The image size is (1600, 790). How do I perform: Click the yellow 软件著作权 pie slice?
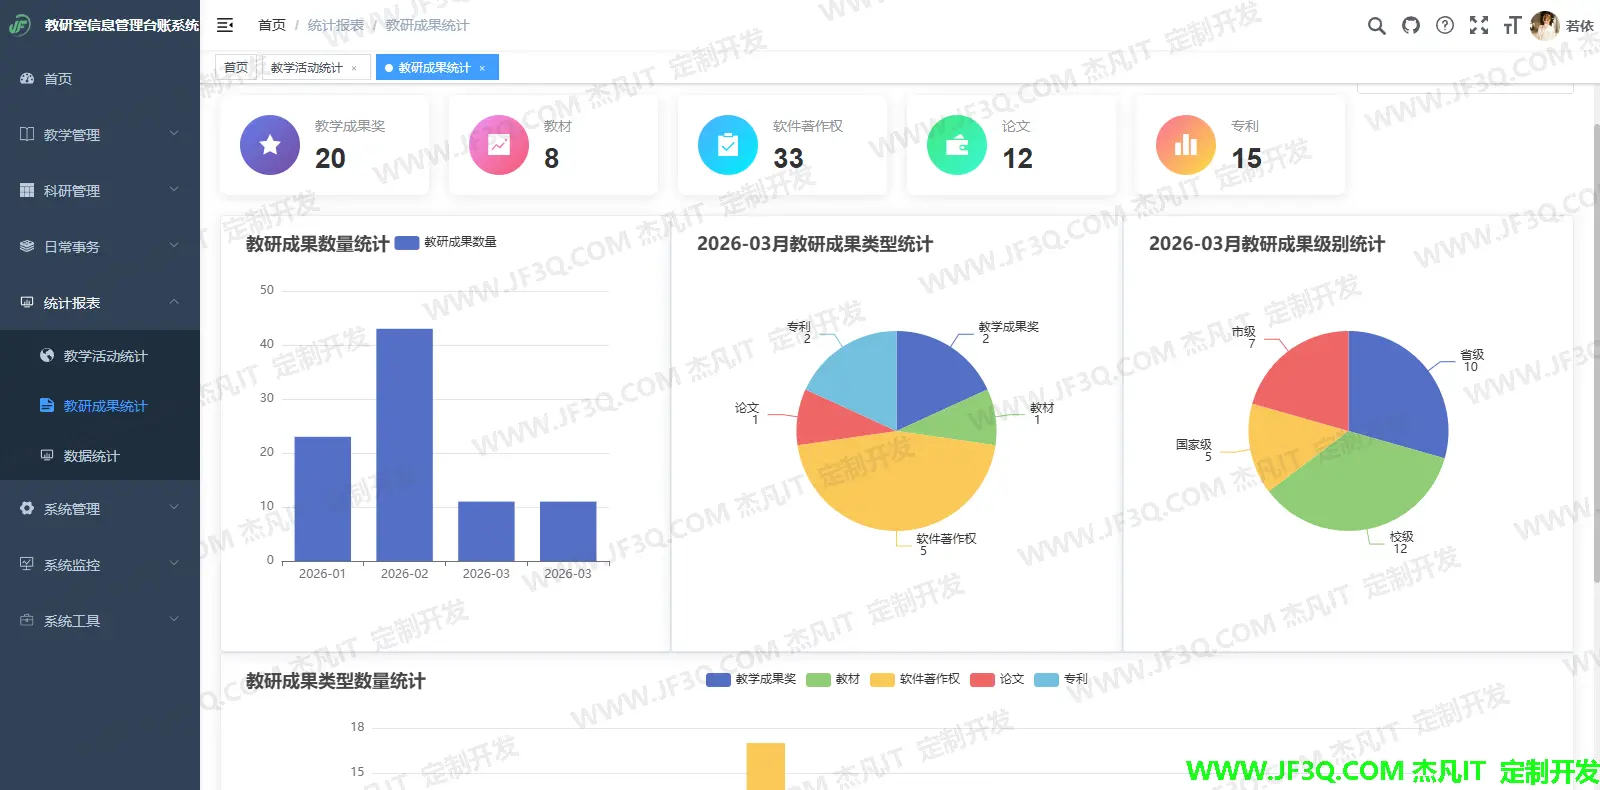[896, 482]
